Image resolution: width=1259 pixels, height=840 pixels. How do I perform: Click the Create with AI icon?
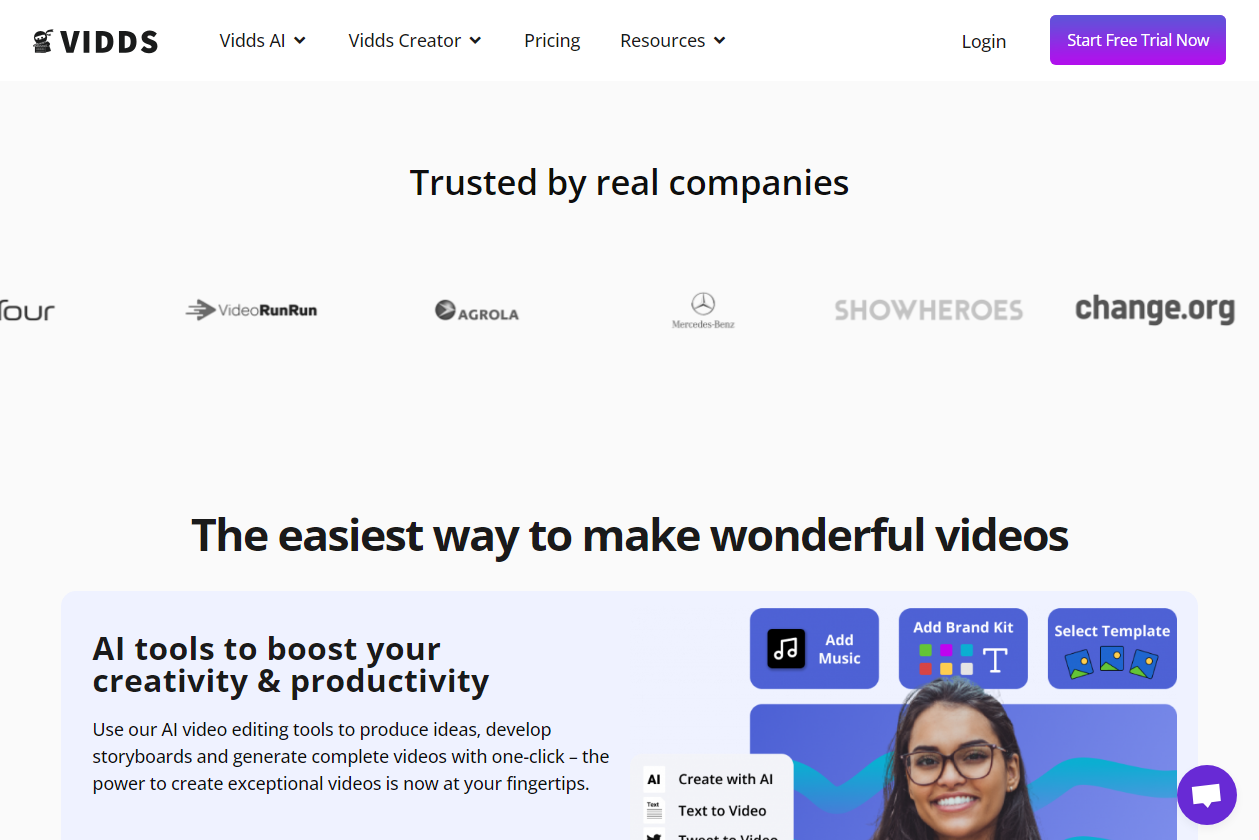654,779
